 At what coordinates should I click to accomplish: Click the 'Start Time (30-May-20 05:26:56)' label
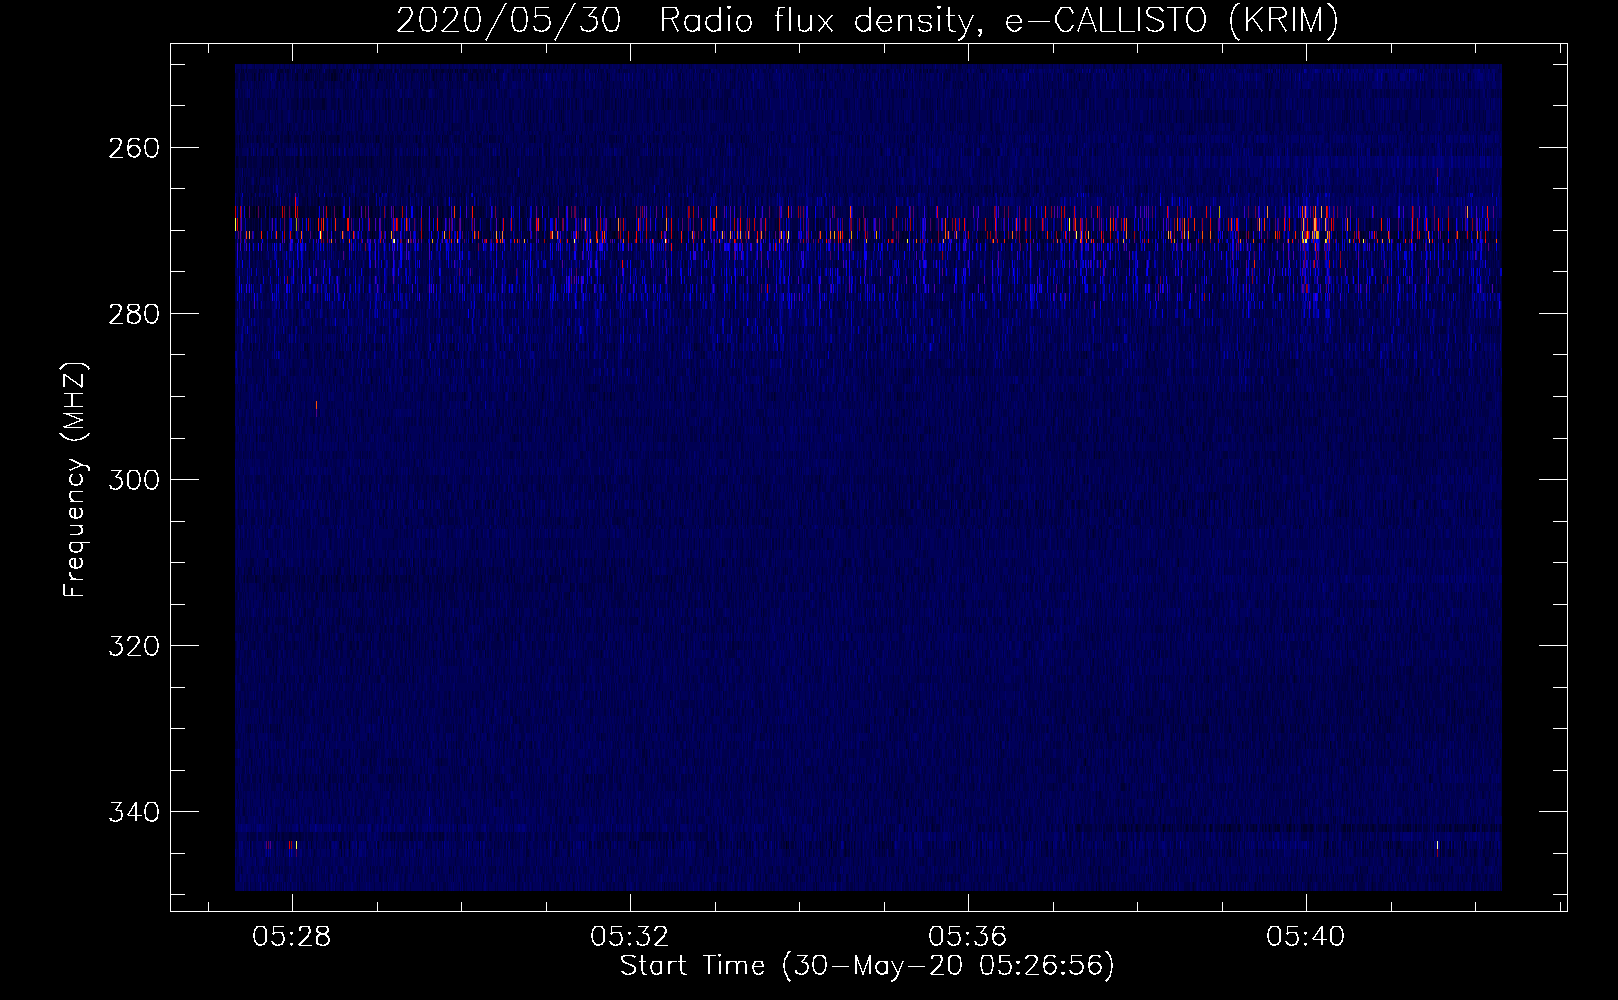867,966
